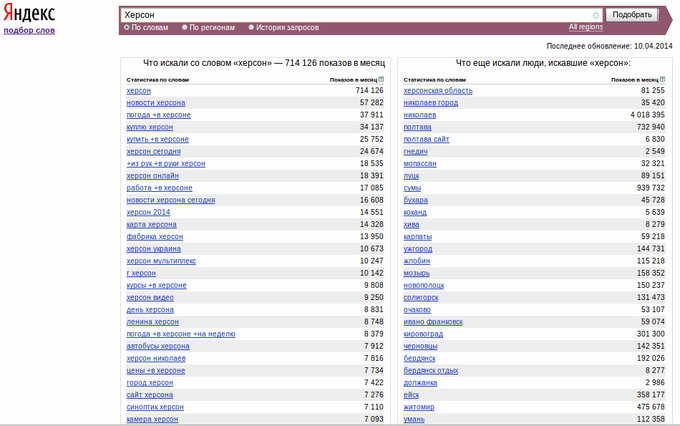
Task: Open the 'жлобин' link
Action: 417,261
